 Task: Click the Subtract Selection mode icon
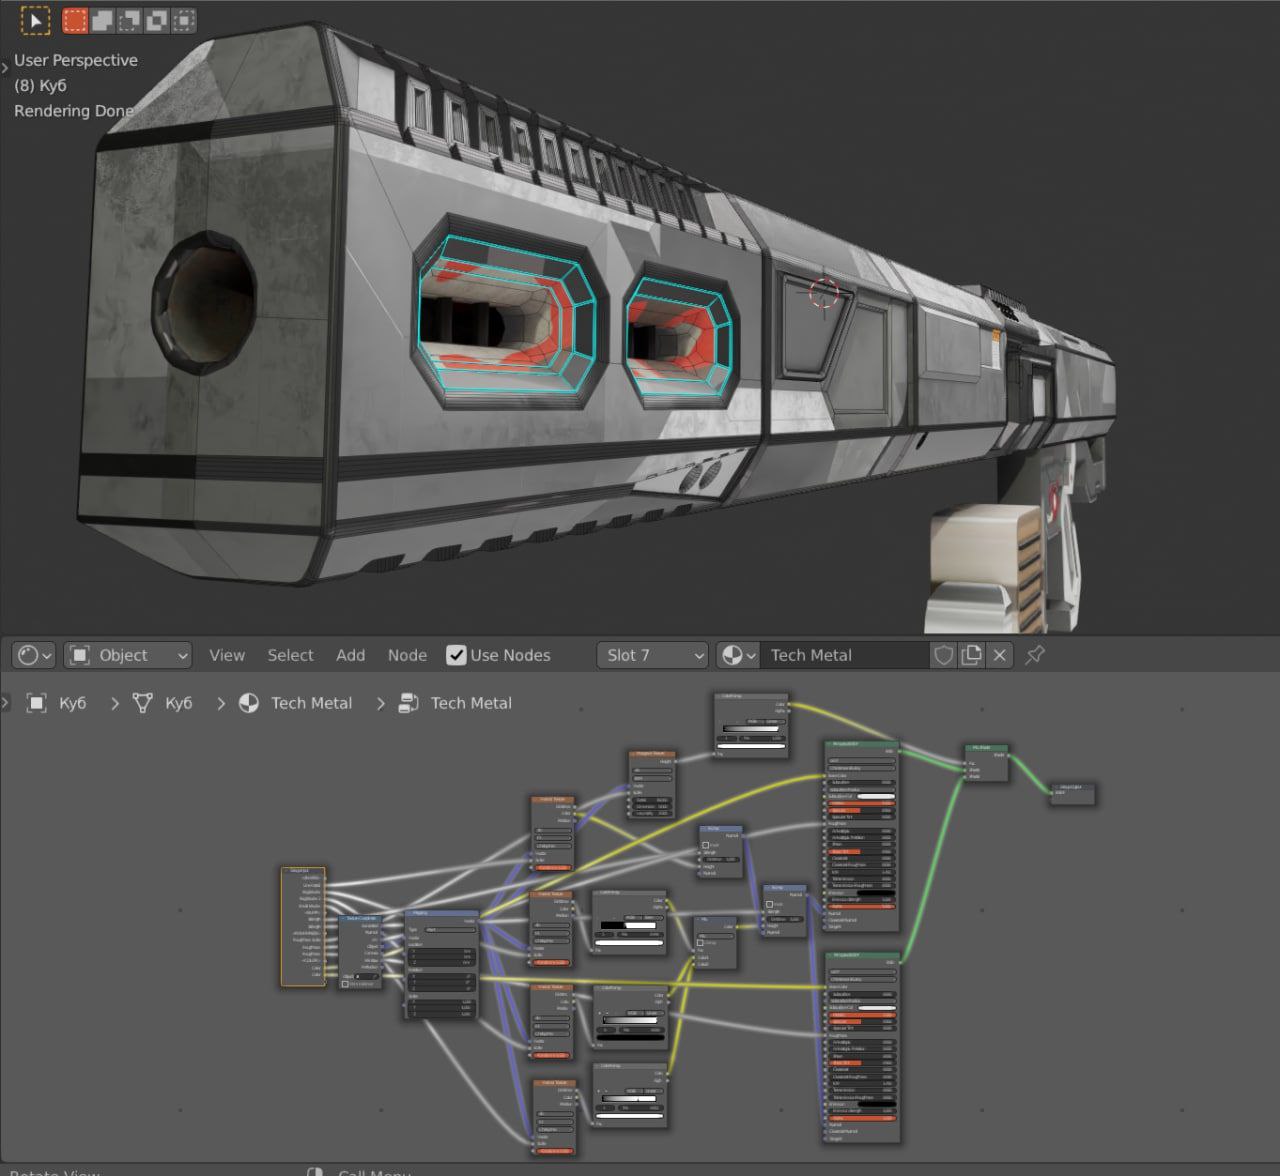(129, 20)
